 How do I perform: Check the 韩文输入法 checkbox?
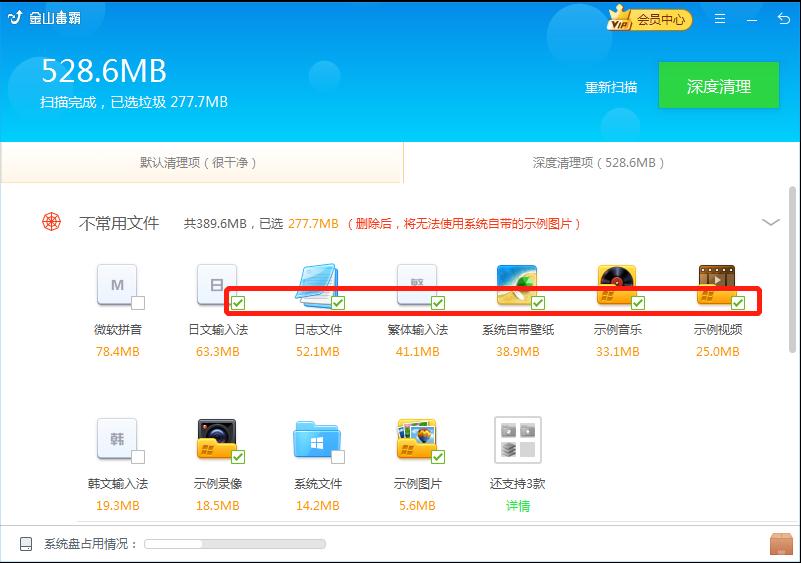point(138,457)
